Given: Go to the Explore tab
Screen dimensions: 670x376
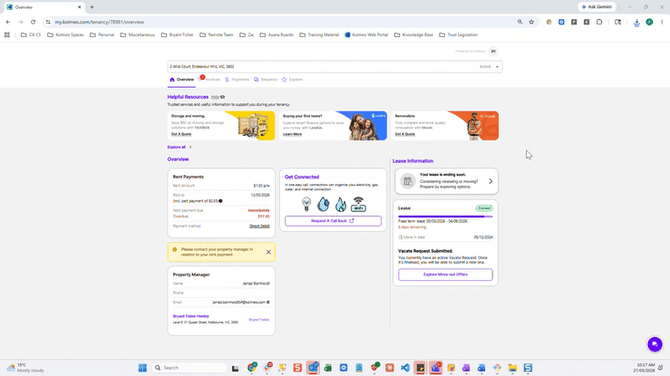Looking at the screenshot, I should point(292,79).
